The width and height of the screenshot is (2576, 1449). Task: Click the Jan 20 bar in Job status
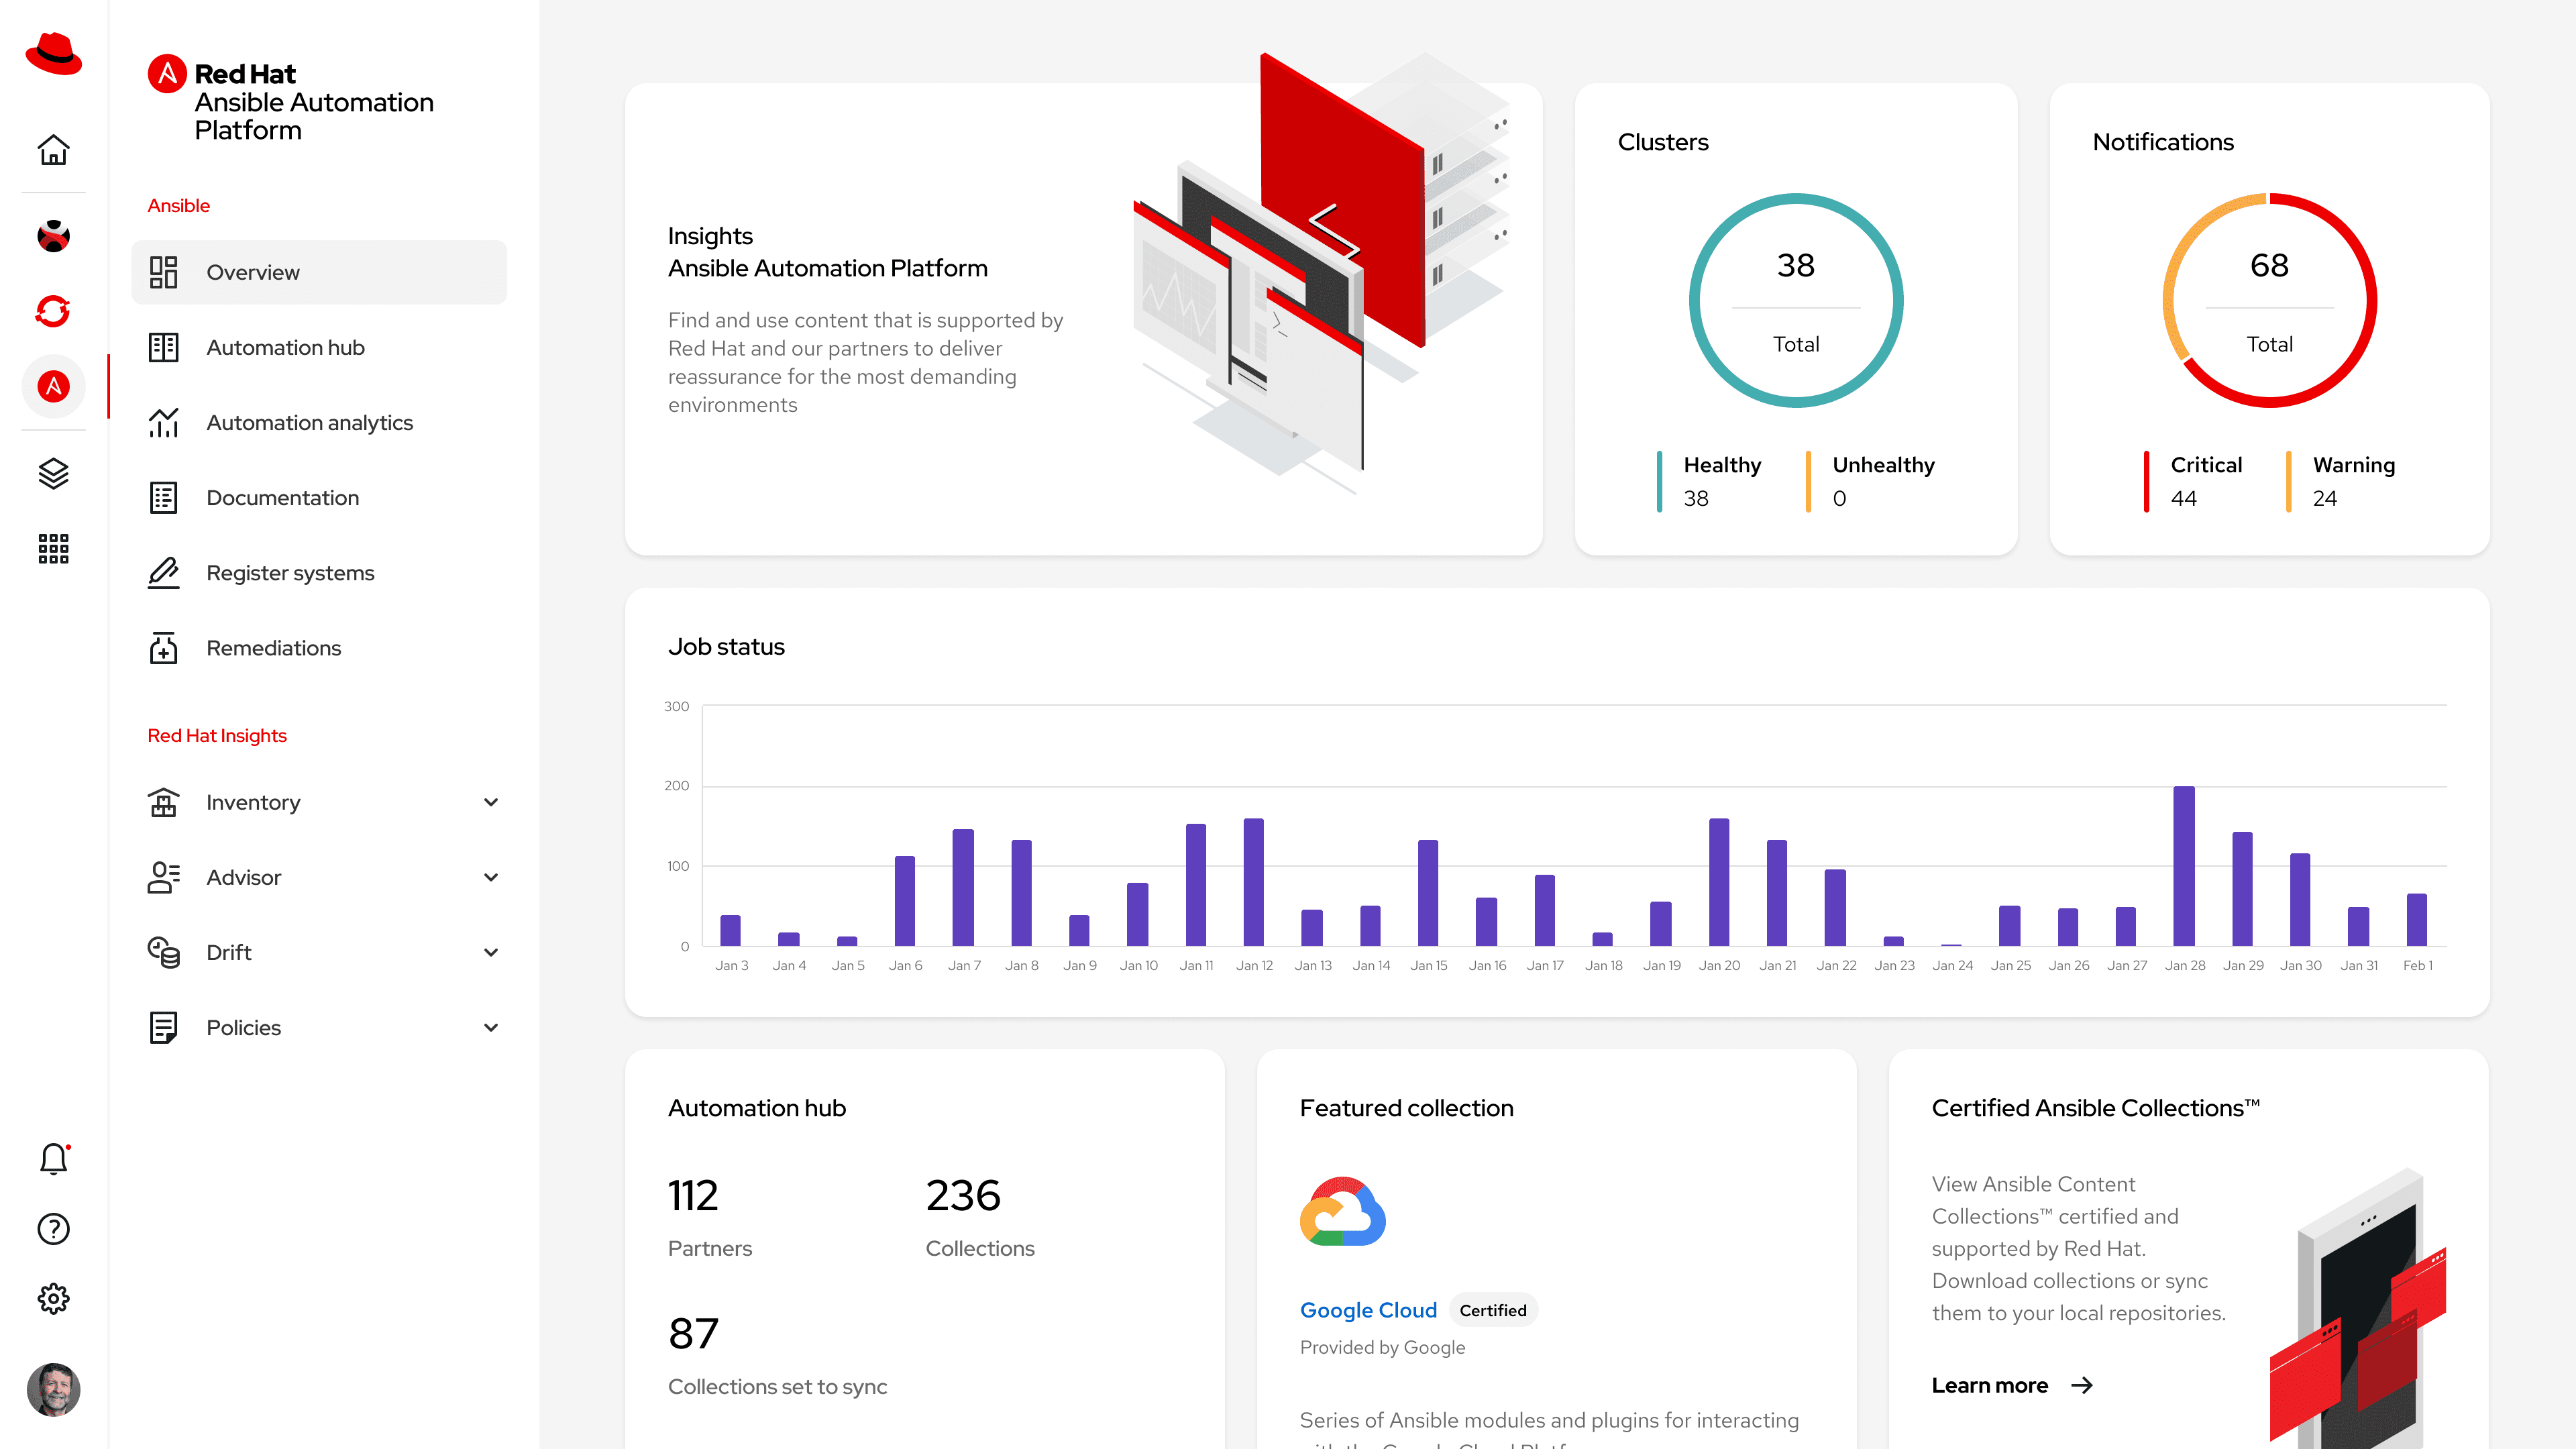(x=1719, y=882)
